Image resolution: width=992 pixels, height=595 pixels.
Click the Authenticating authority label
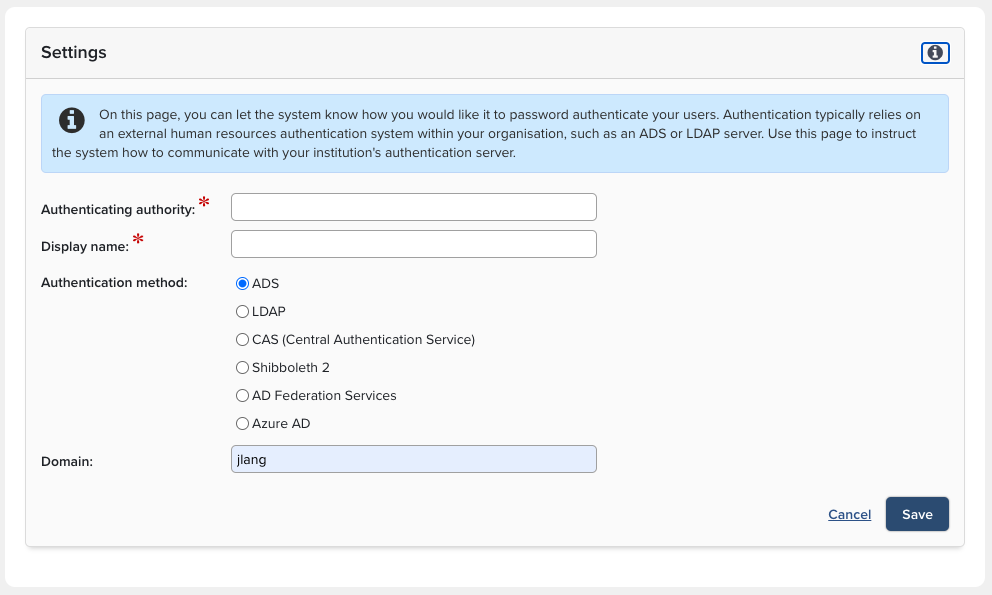pyautogui.click(x=118, y=210)
